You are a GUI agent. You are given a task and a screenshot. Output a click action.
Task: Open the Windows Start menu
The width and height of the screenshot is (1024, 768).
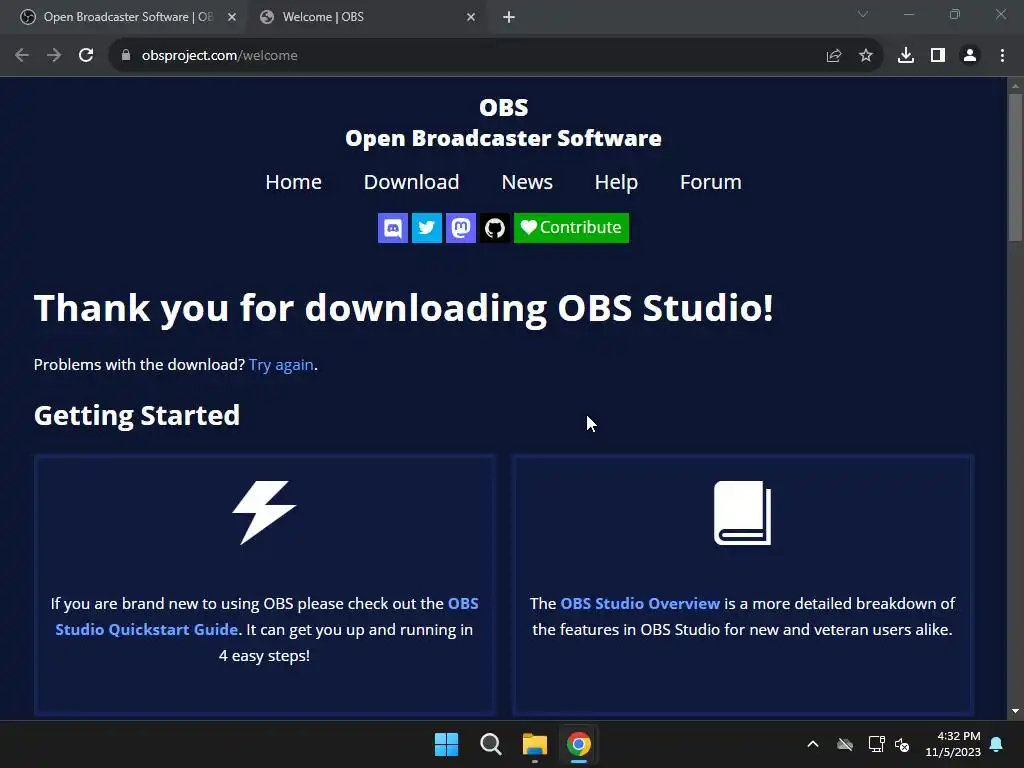447,744
